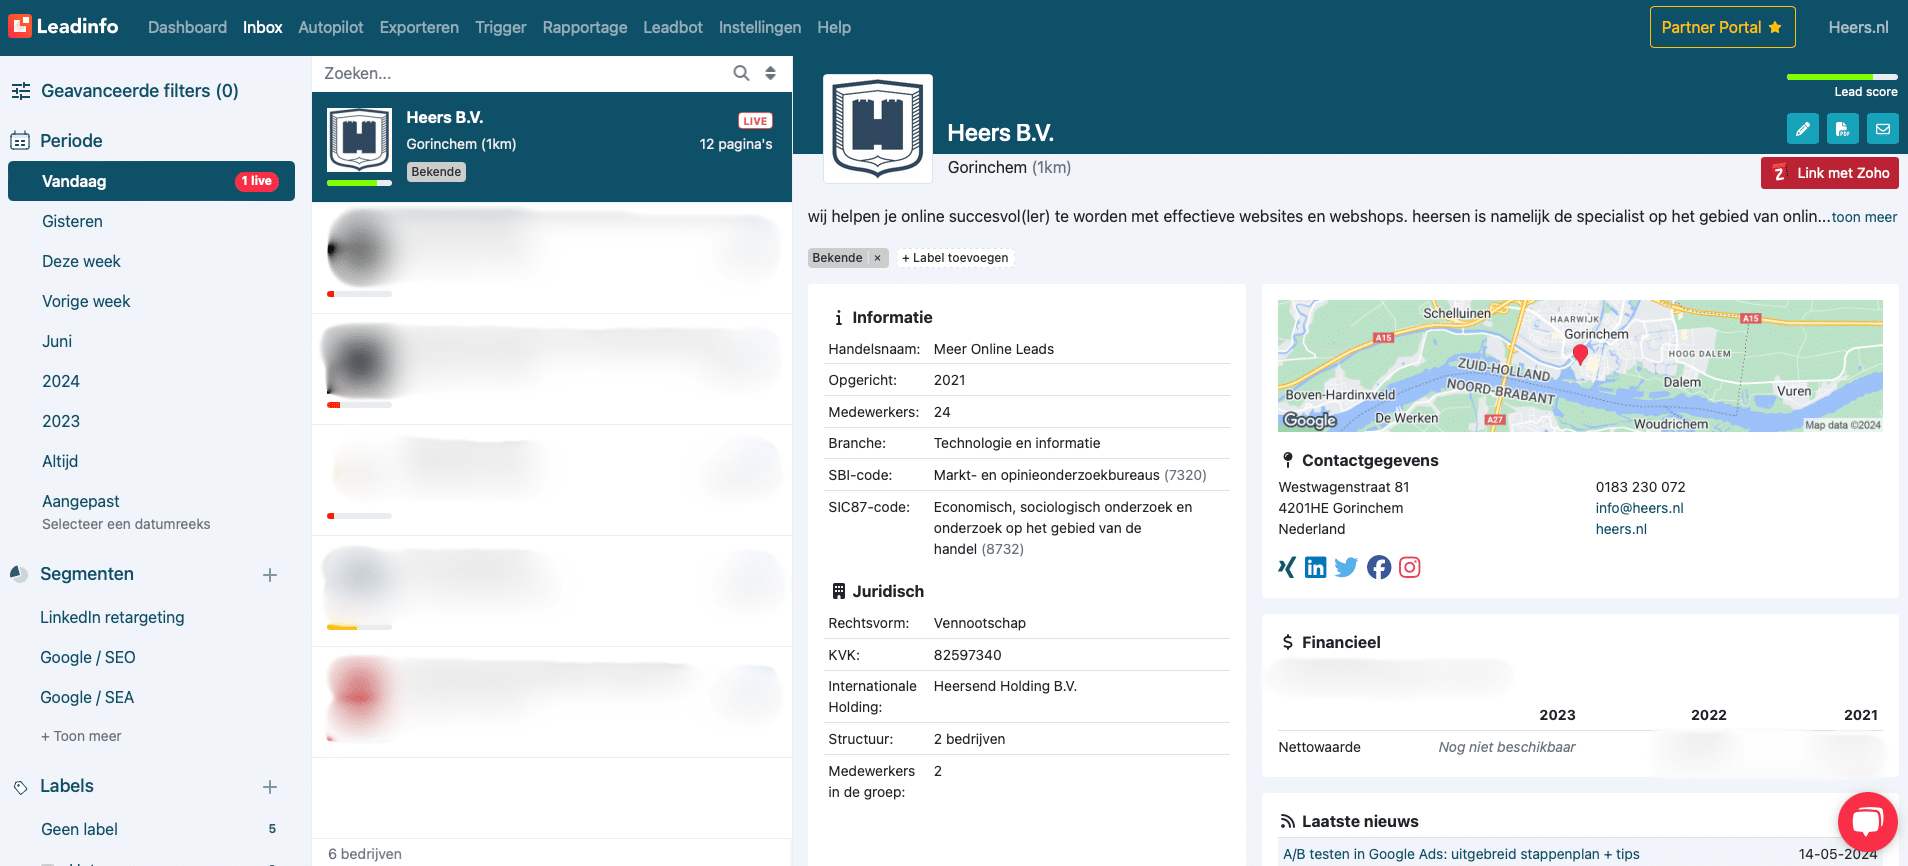This screenshot has width=1908, height=866.
Task: Open heers.nl website link
Action: coord(1621,529)
